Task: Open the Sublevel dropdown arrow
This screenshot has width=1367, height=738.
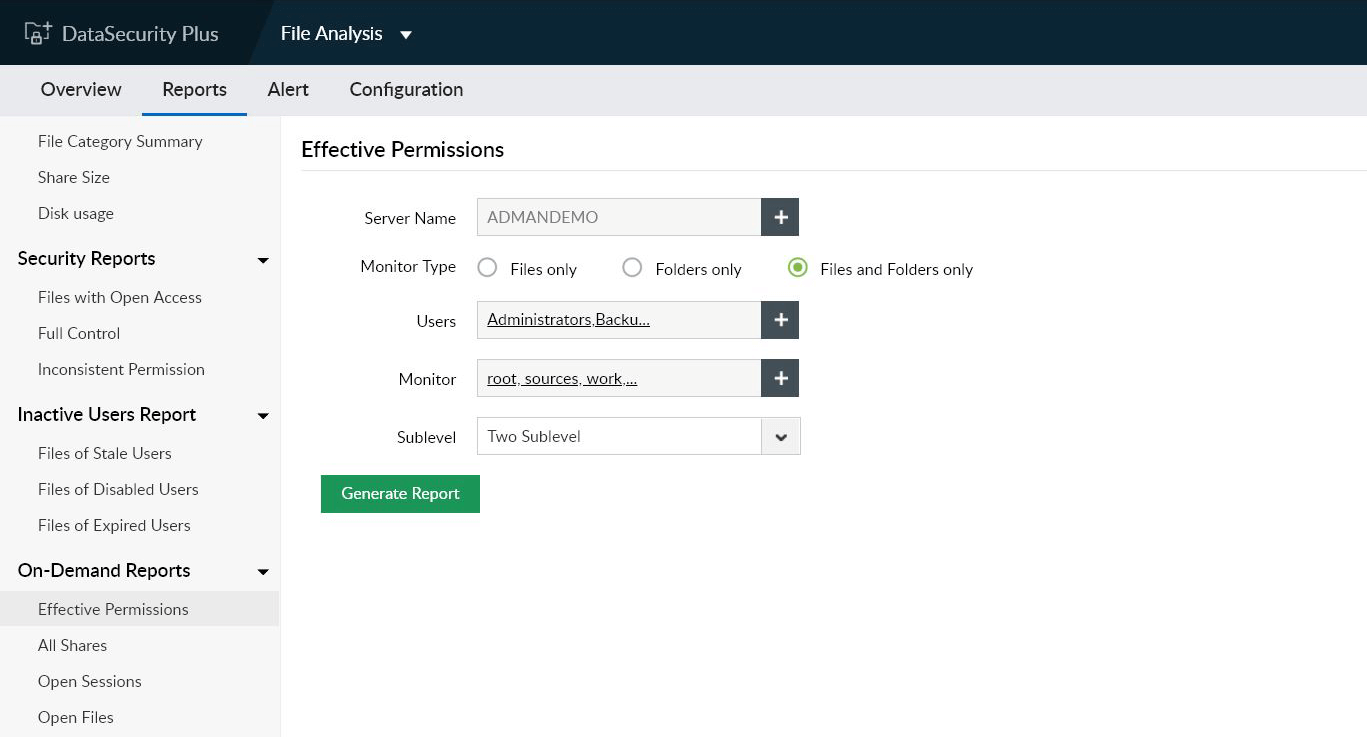Action: pyautogui.click(x=781, y=437)
